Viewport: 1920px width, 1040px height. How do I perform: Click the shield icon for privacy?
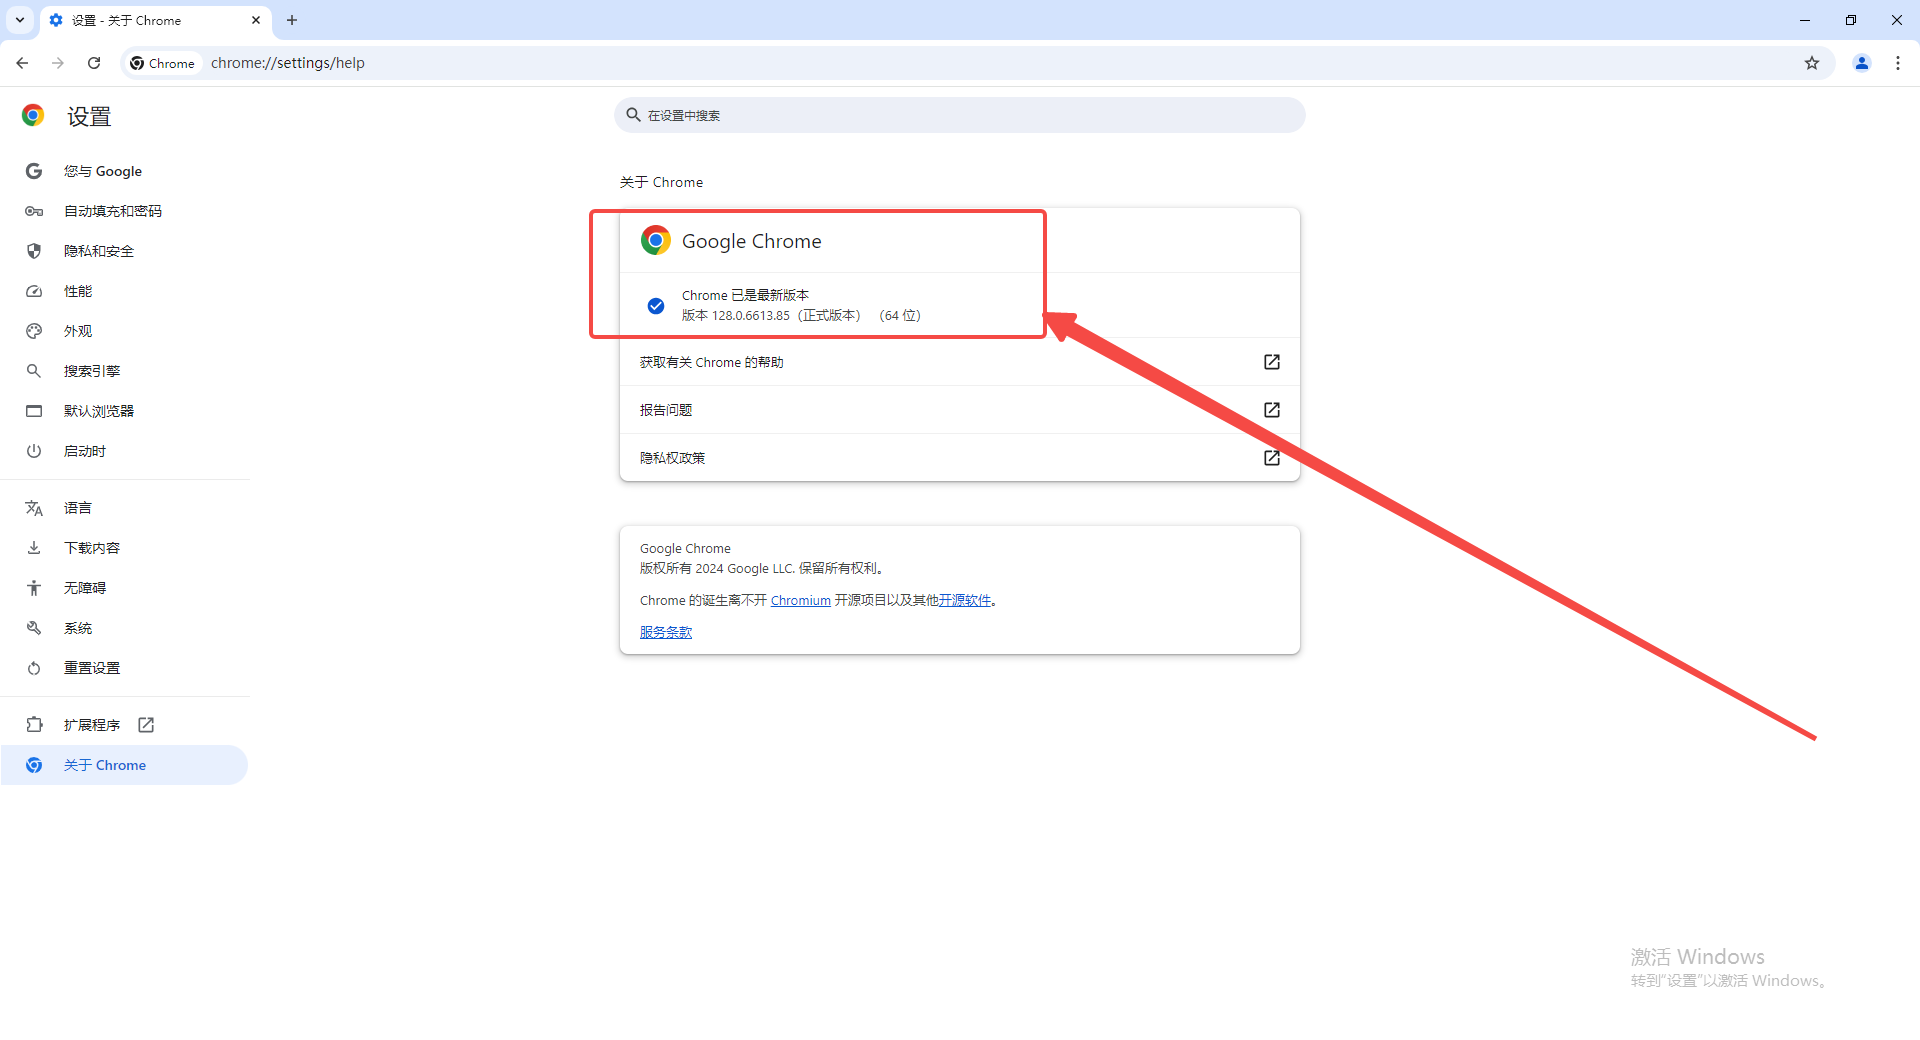pos(34,251)
